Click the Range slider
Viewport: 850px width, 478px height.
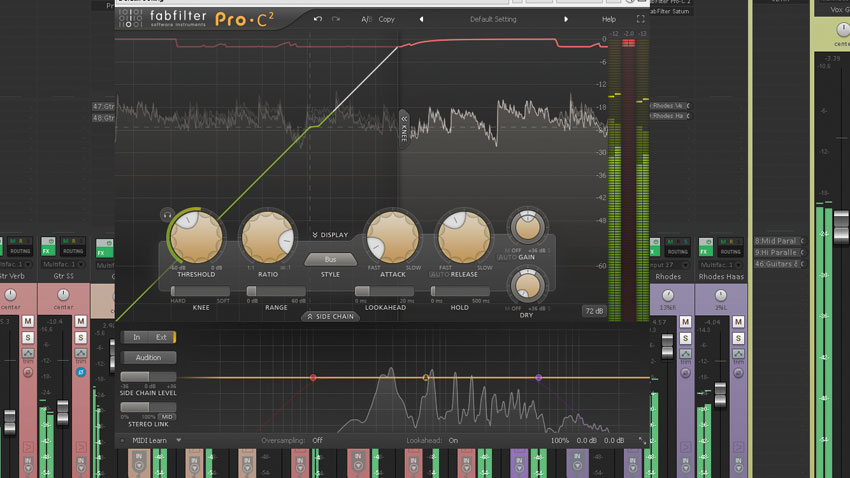pyautogui.click(x=276, y=292)
